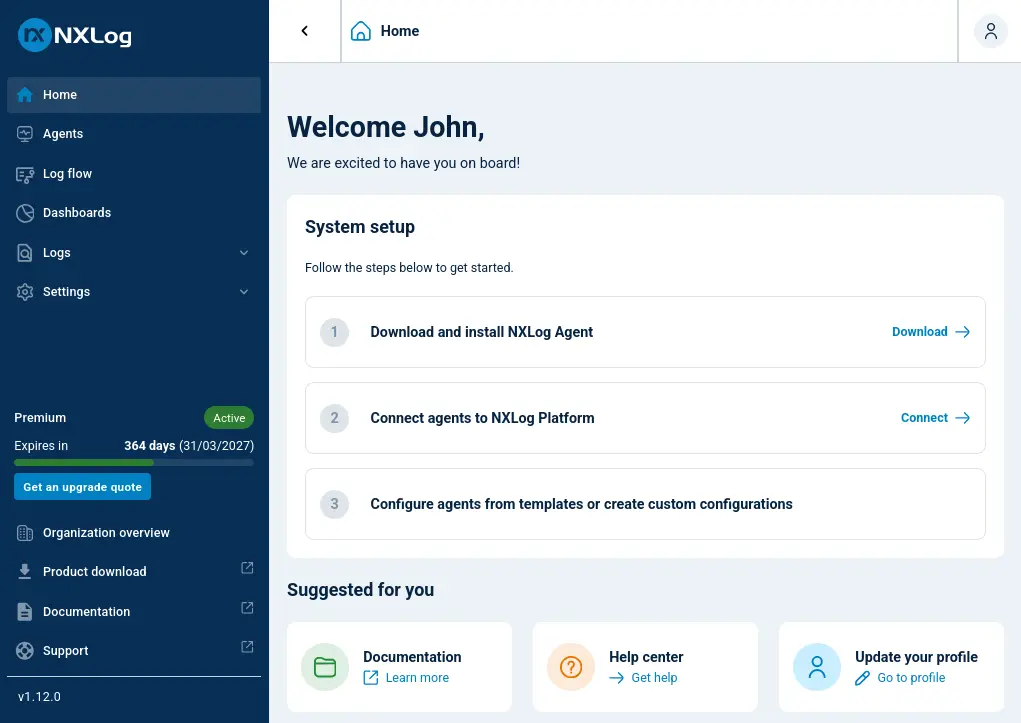Click the Logs search document icon

[25, 253]
